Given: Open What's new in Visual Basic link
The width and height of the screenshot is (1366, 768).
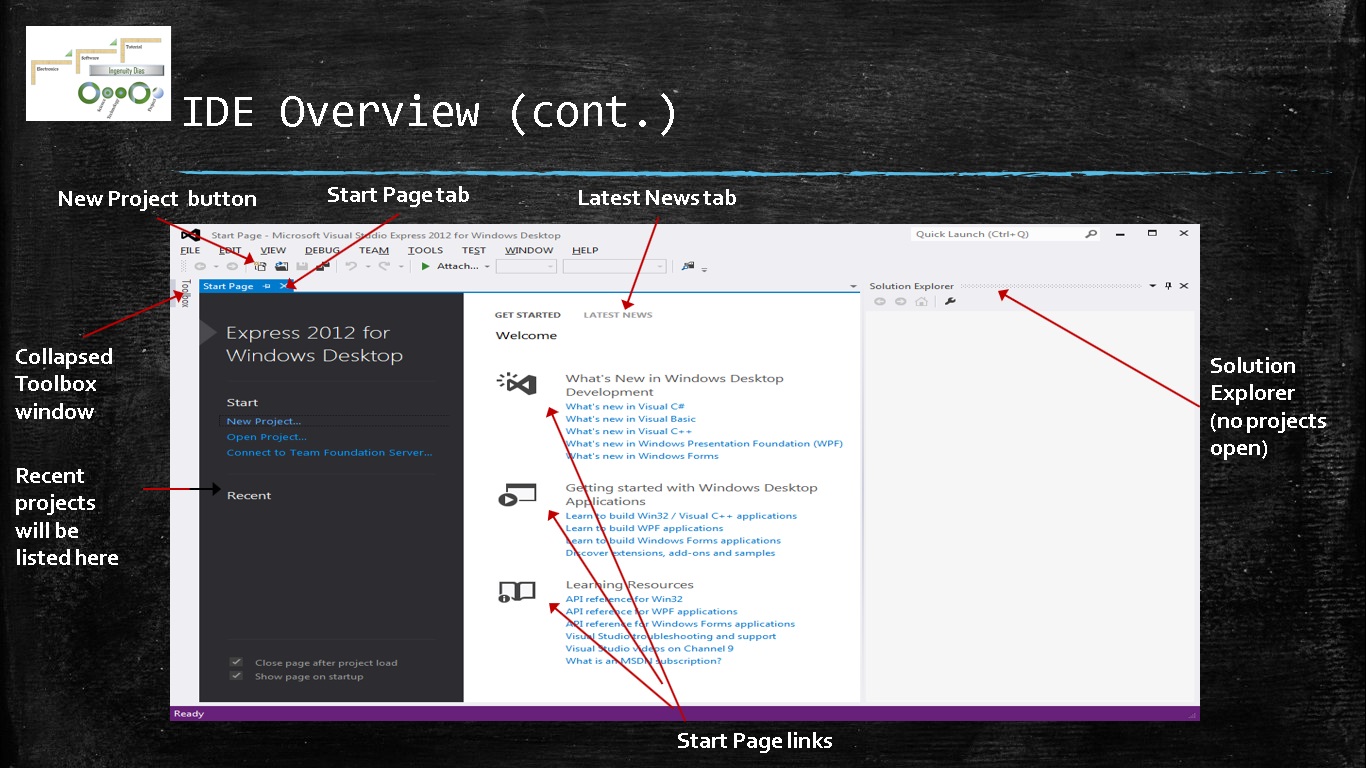Looking at the screenshot, I should coord(631,419).
